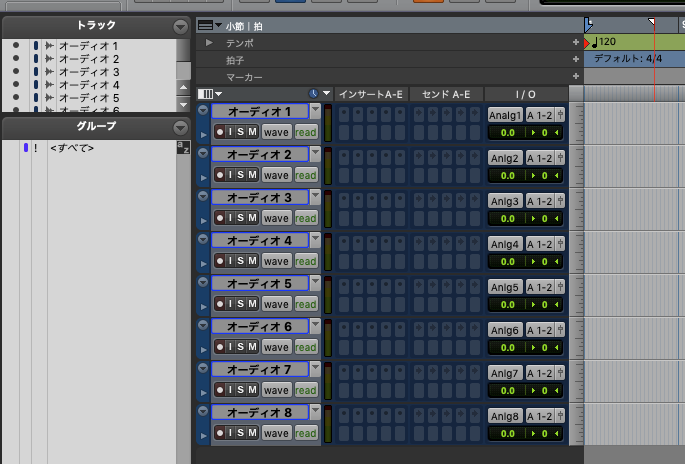
Task: Click the a-z group sort icon
Action: click(182, 148)
